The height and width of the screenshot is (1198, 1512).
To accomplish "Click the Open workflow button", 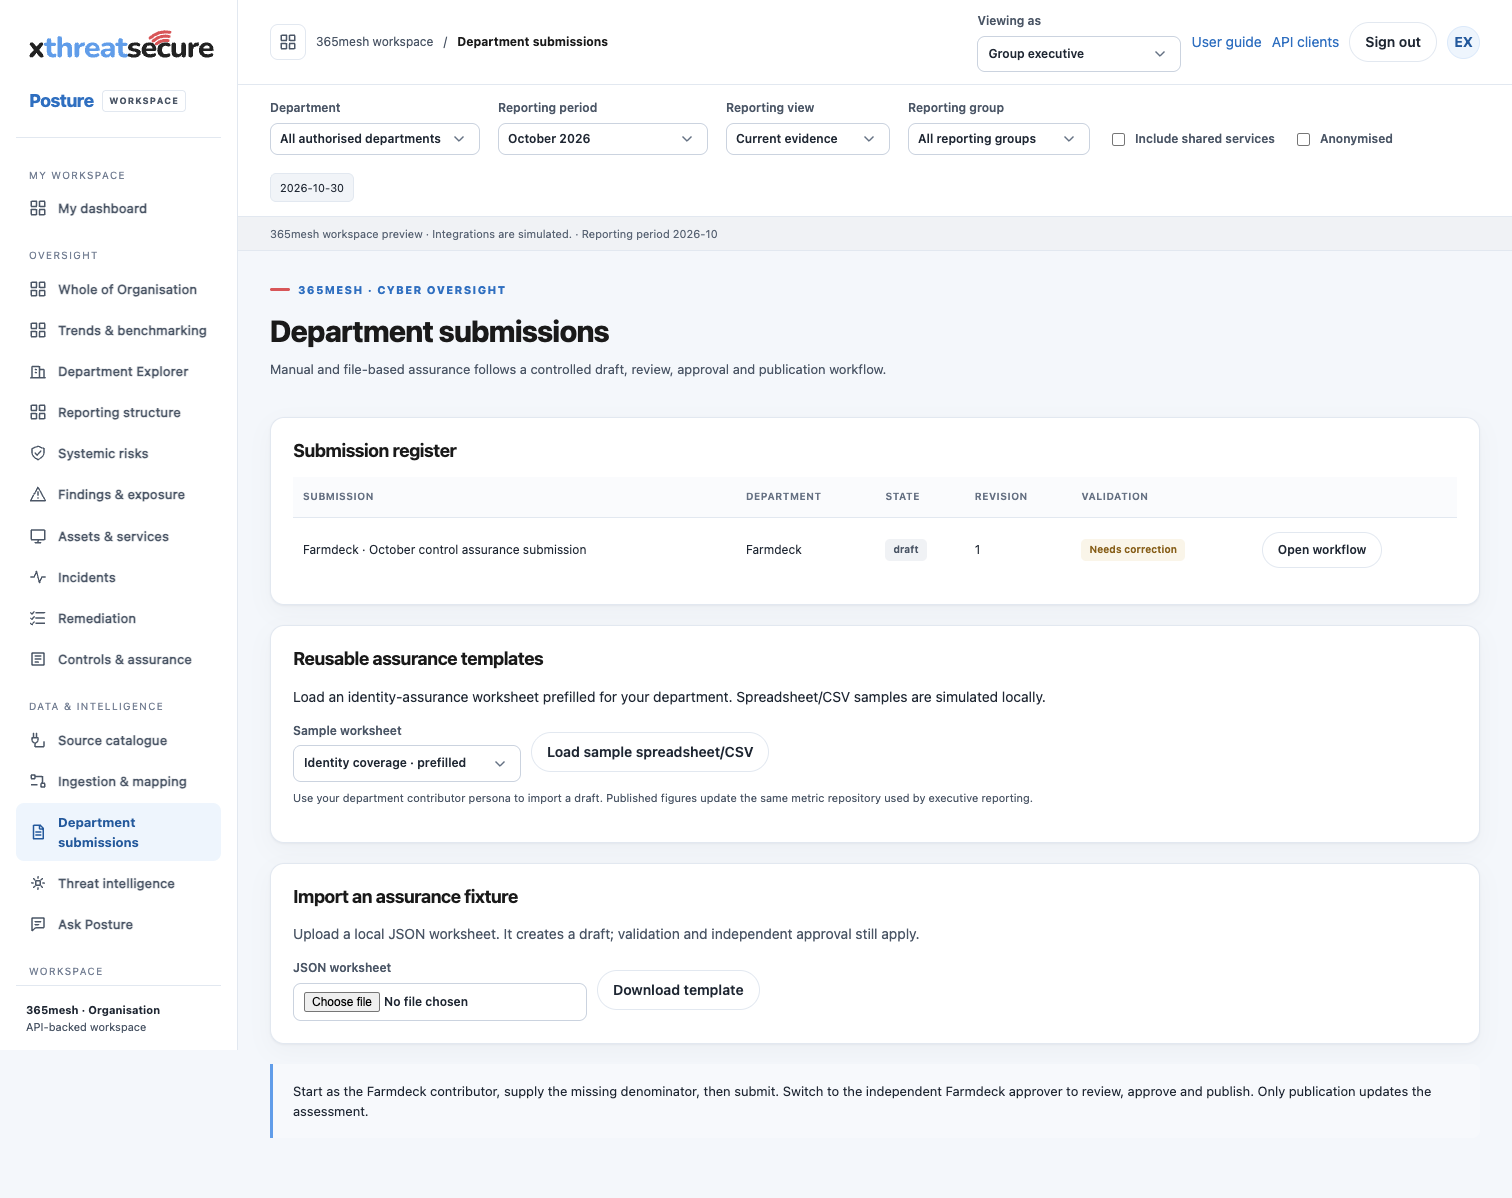I will [1321, 550].
